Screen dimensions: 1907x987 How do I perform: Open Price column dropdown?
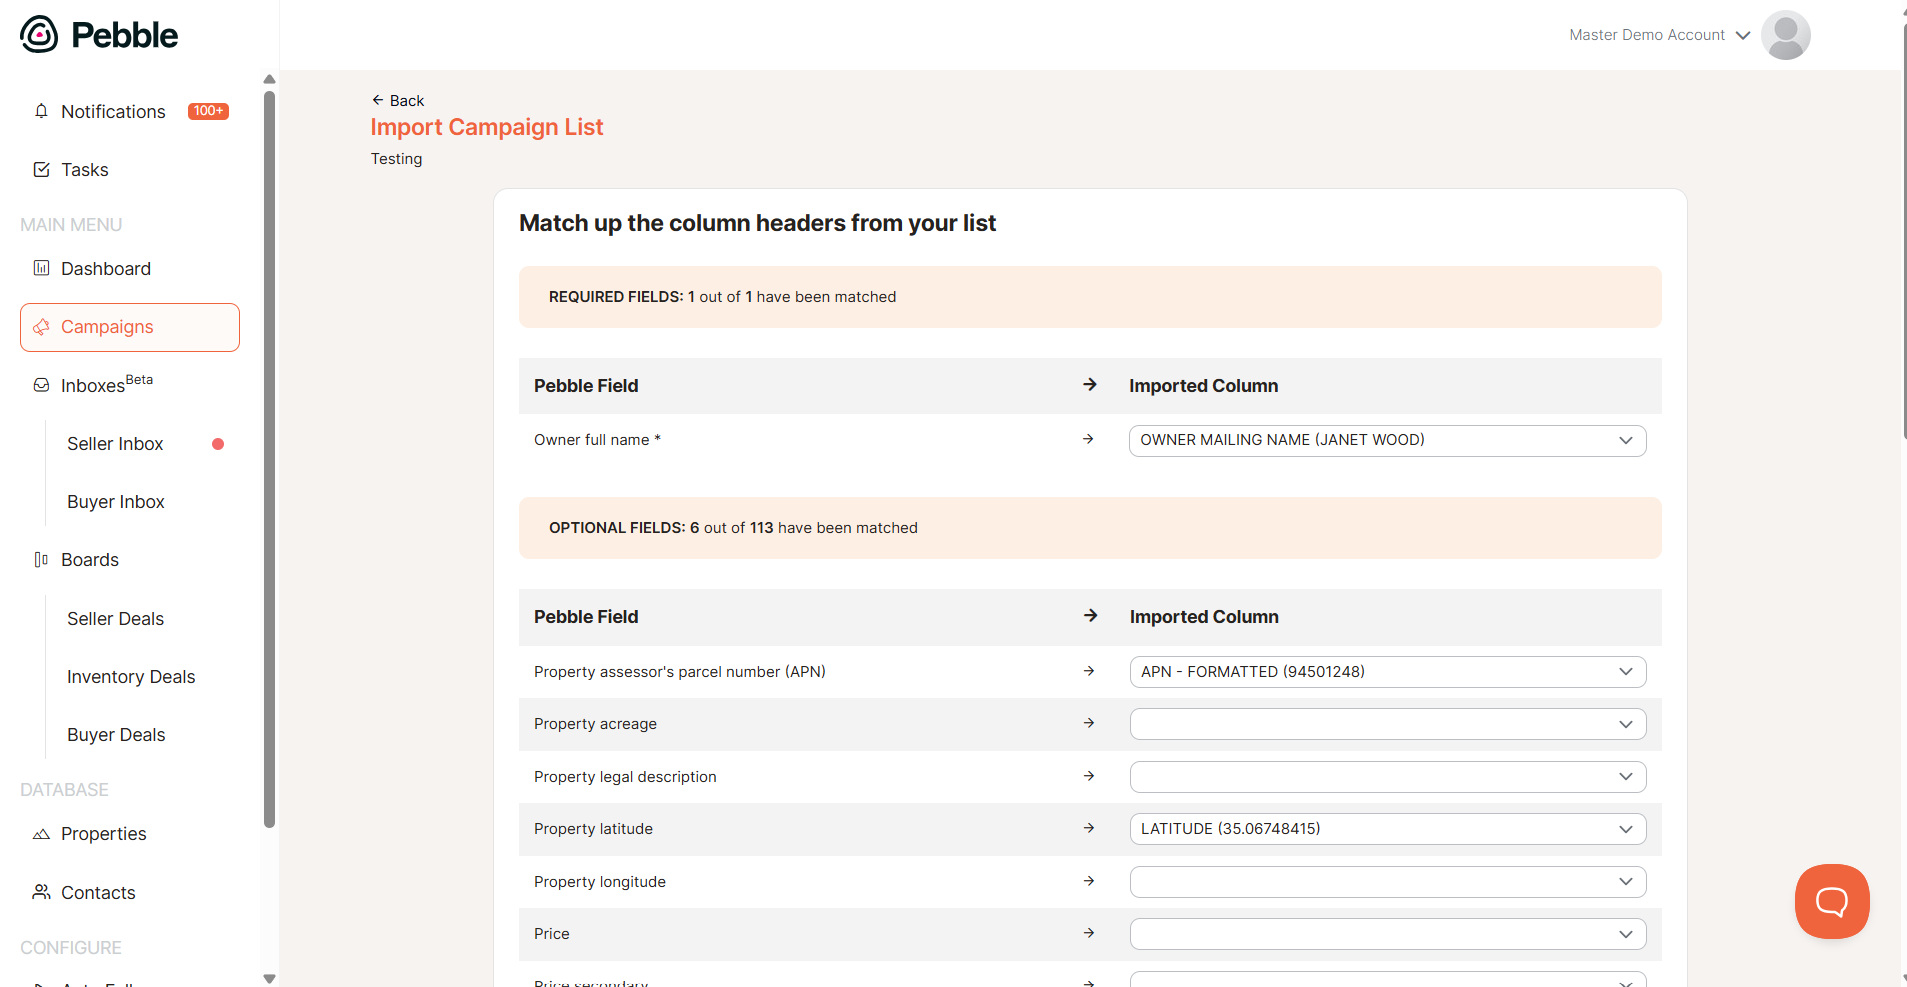[x=1388, y=934]
